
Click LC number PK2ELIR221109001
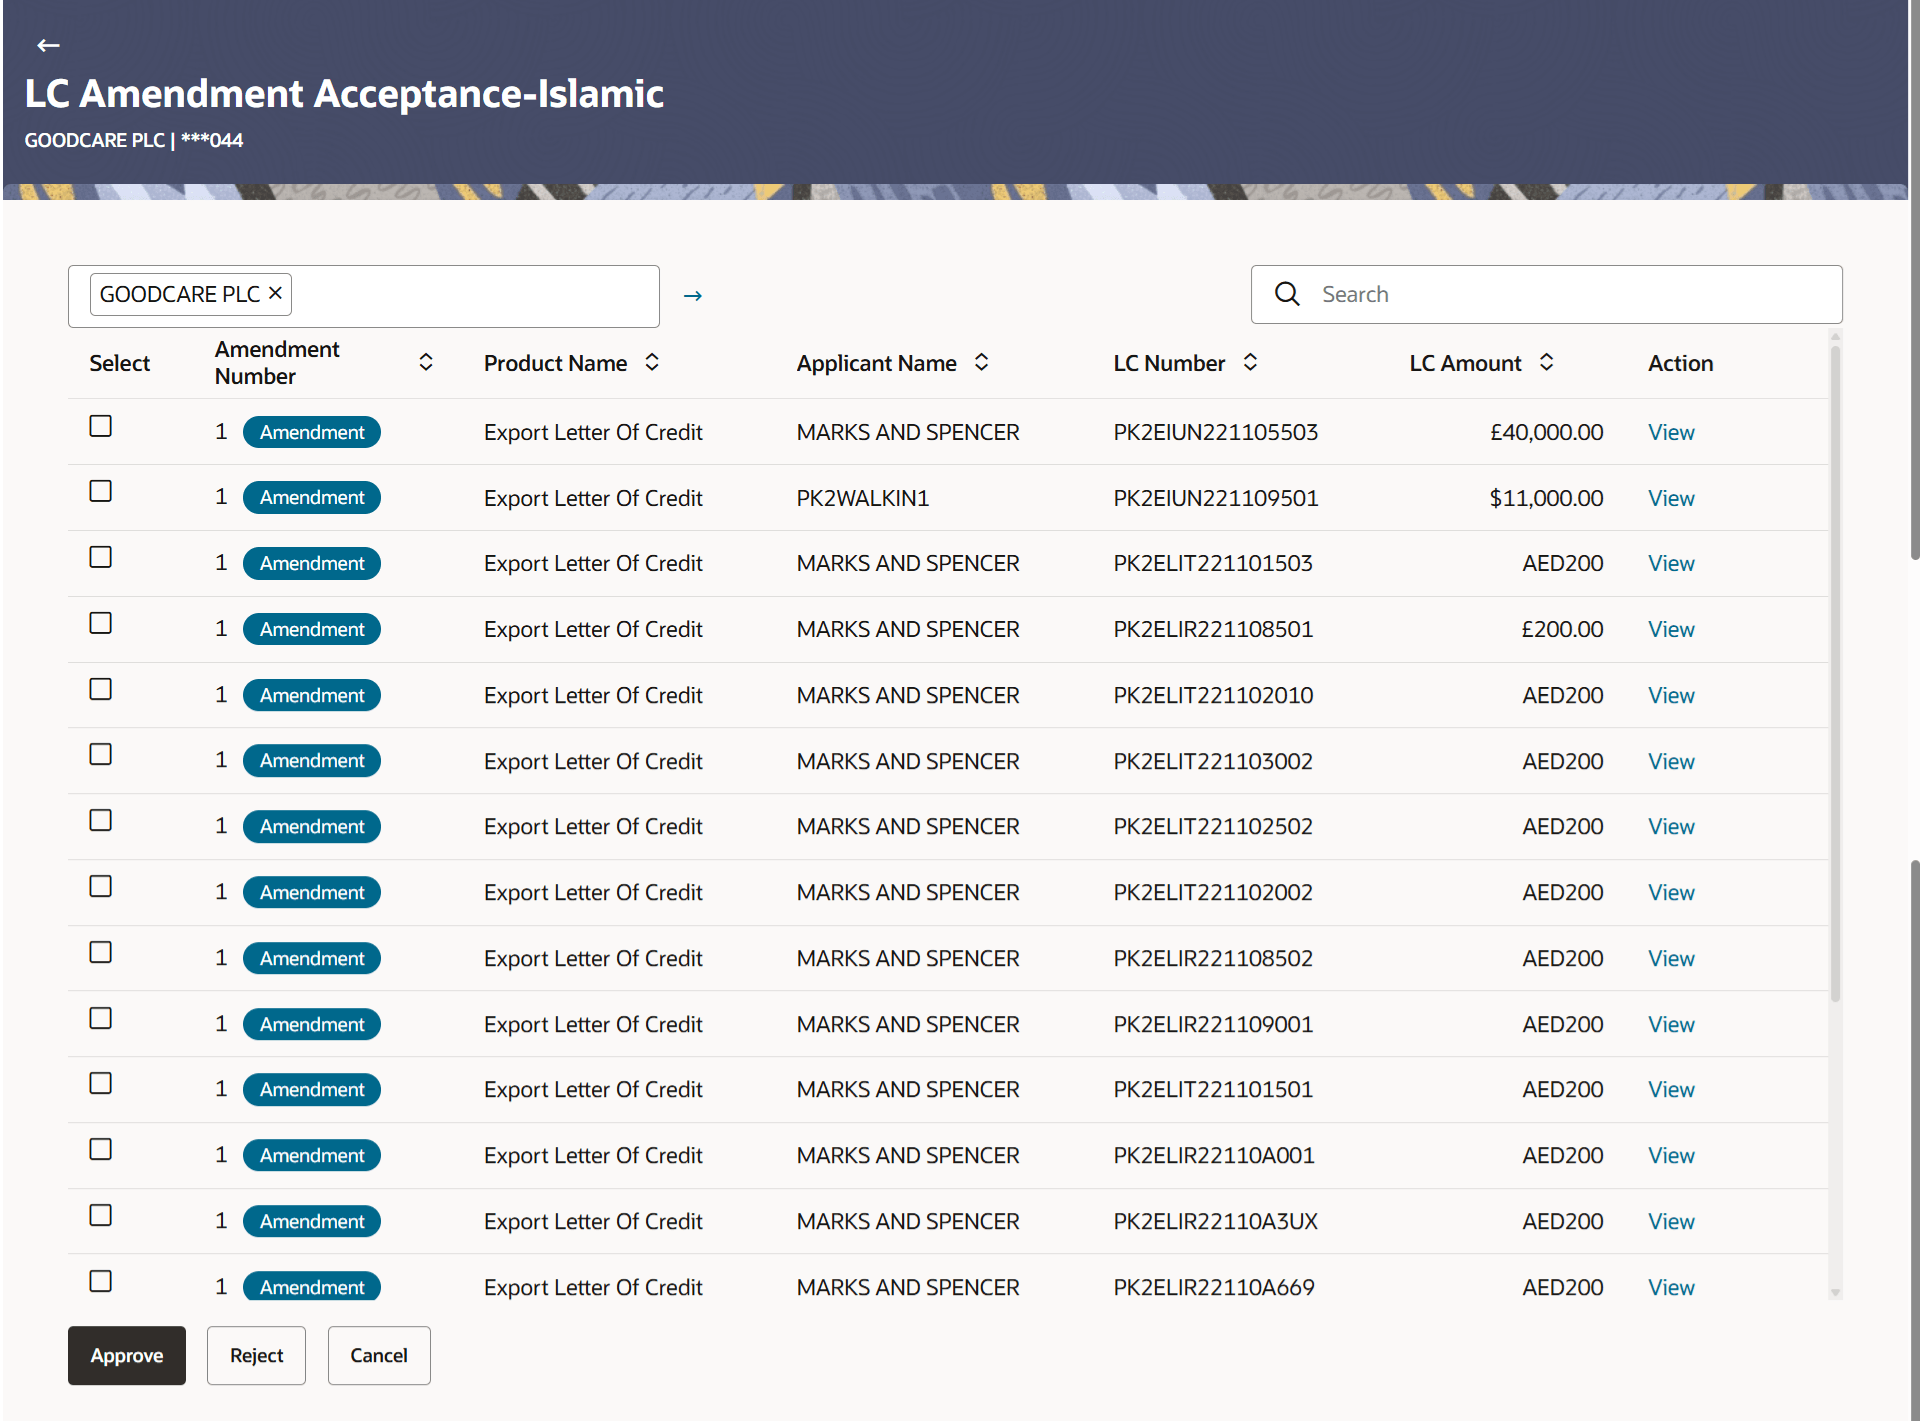(1213, 1024)
